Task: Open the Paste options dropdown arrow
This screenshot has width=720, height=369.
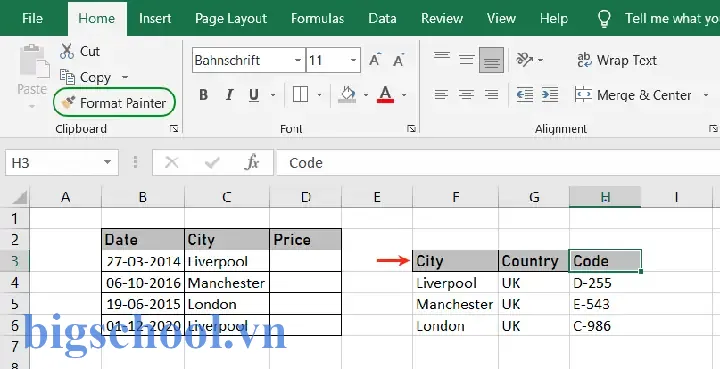Action: (x=32, y=106)
